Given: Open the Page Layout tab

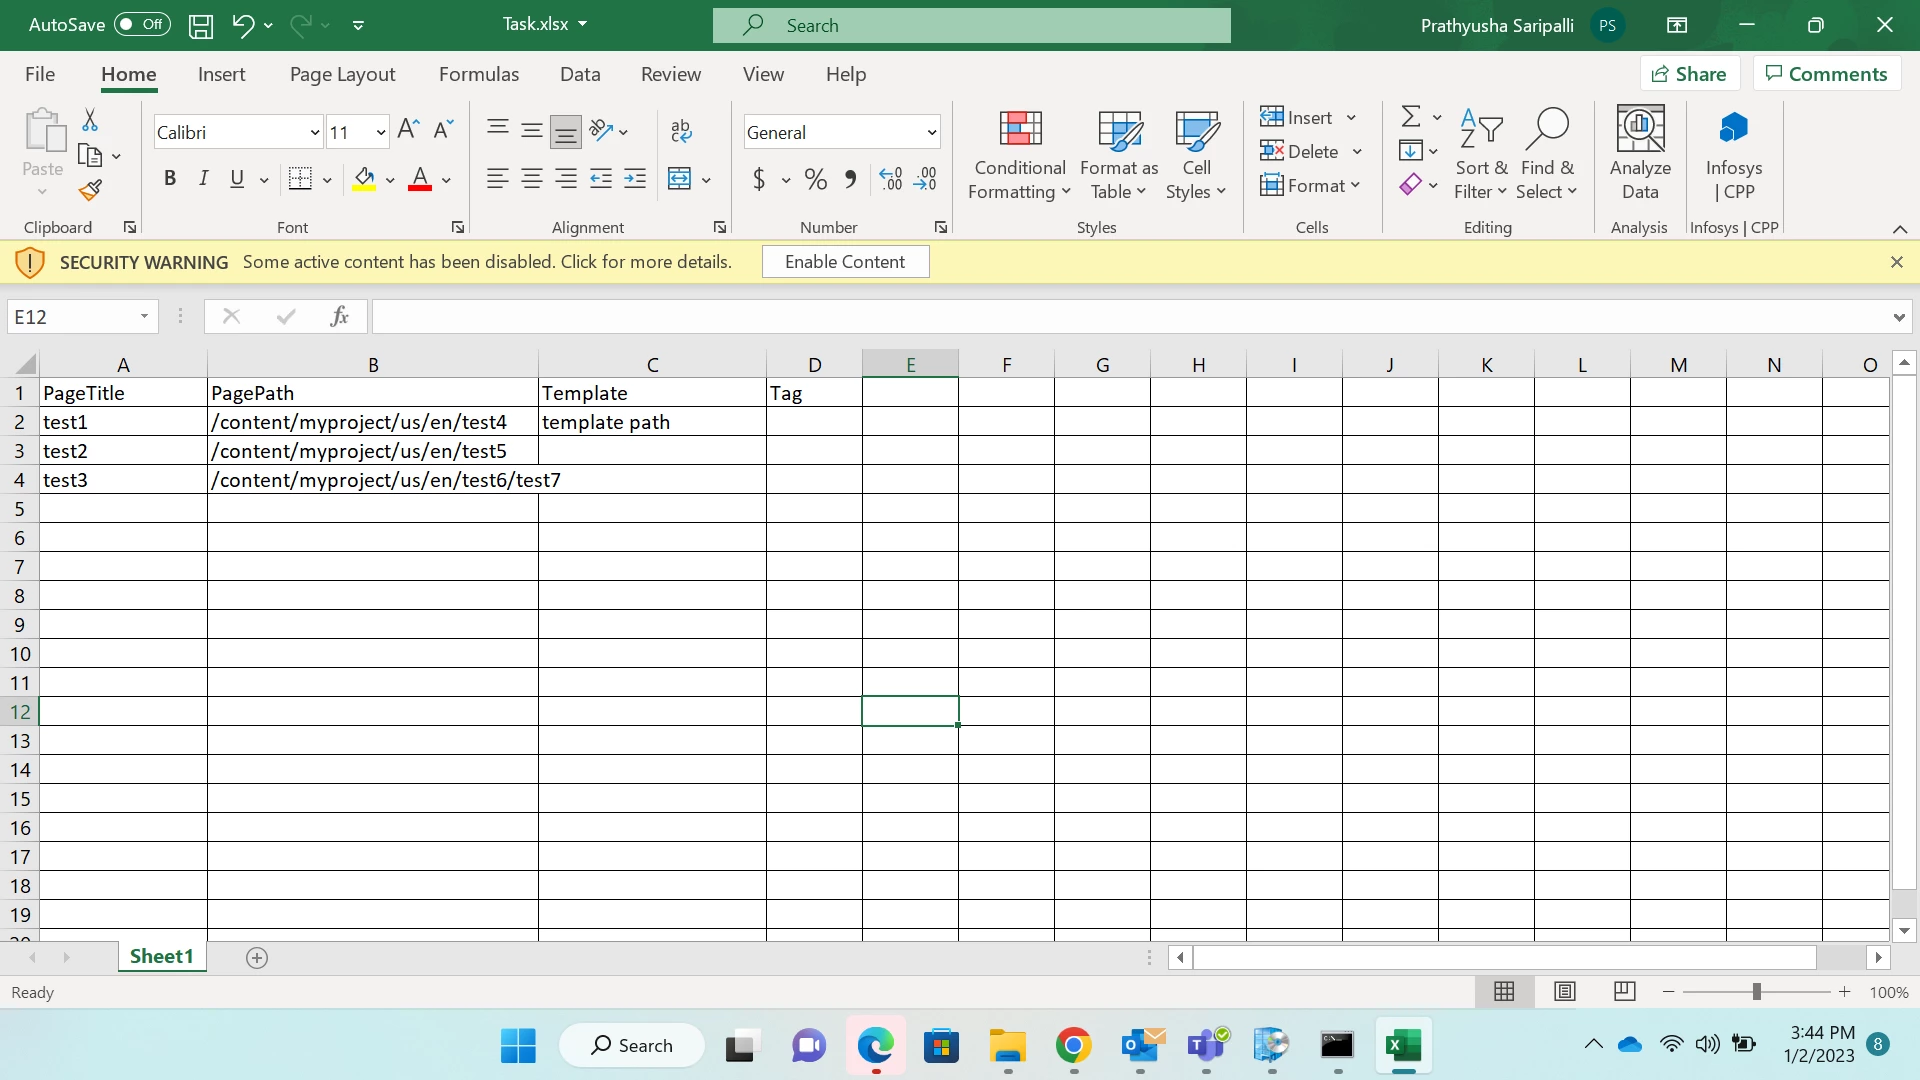Looking at the screenshot, I should 342,74.
